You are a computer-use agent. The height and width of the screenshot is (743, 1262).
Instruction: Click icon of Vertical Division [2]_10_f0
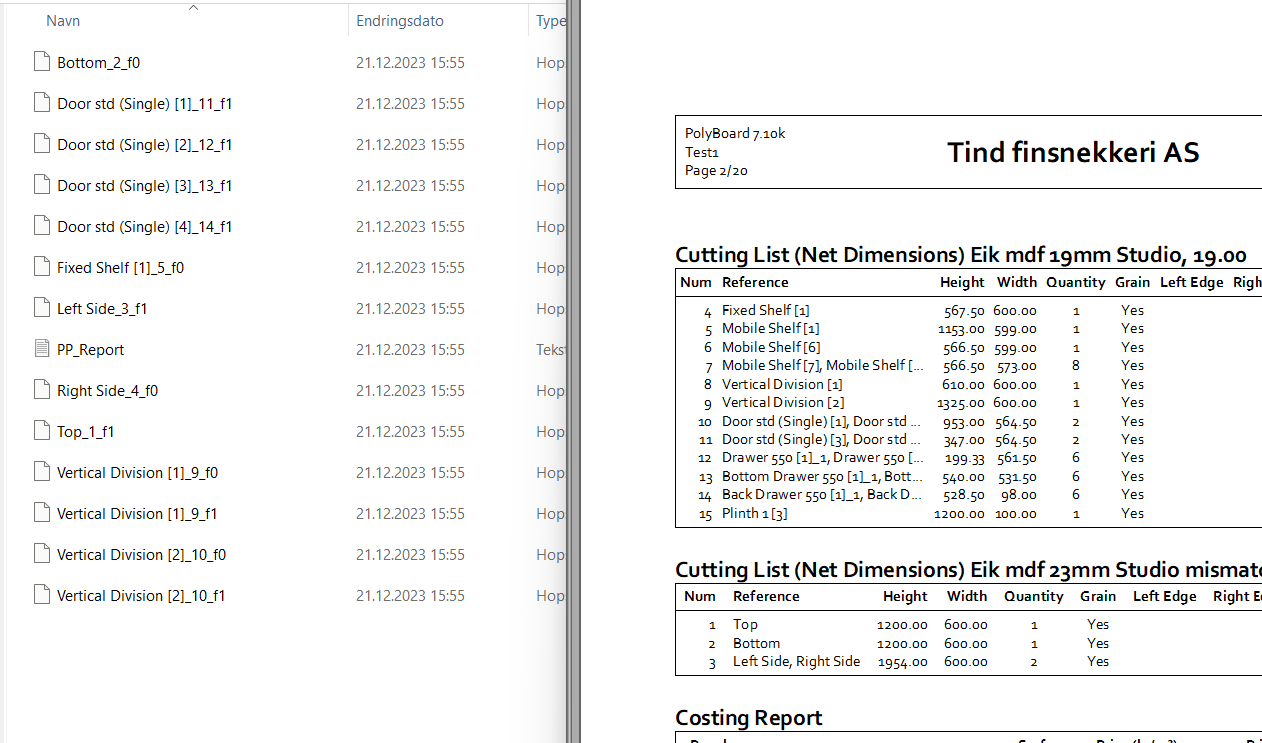click(x=41, y=554)
